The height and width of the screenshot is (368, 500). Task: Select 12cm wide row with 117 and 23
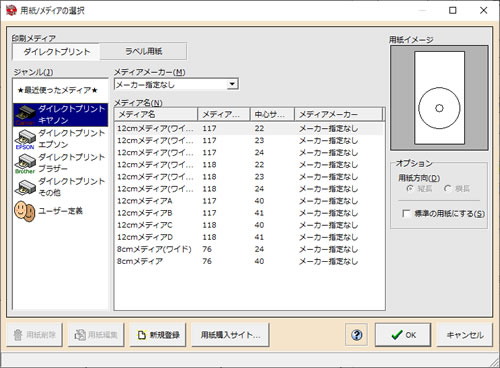[x=249, y=140]
